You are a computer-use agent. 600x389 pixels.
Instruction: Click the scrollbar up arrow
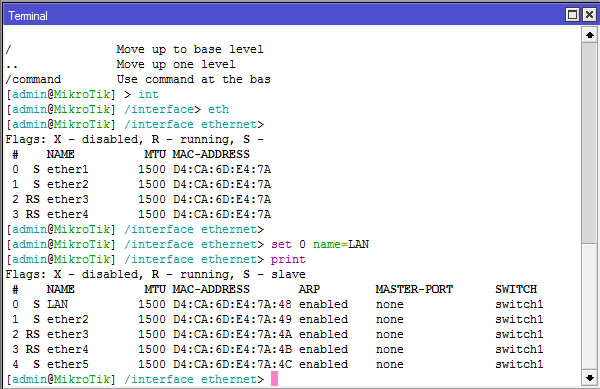(x=590, y=35)
